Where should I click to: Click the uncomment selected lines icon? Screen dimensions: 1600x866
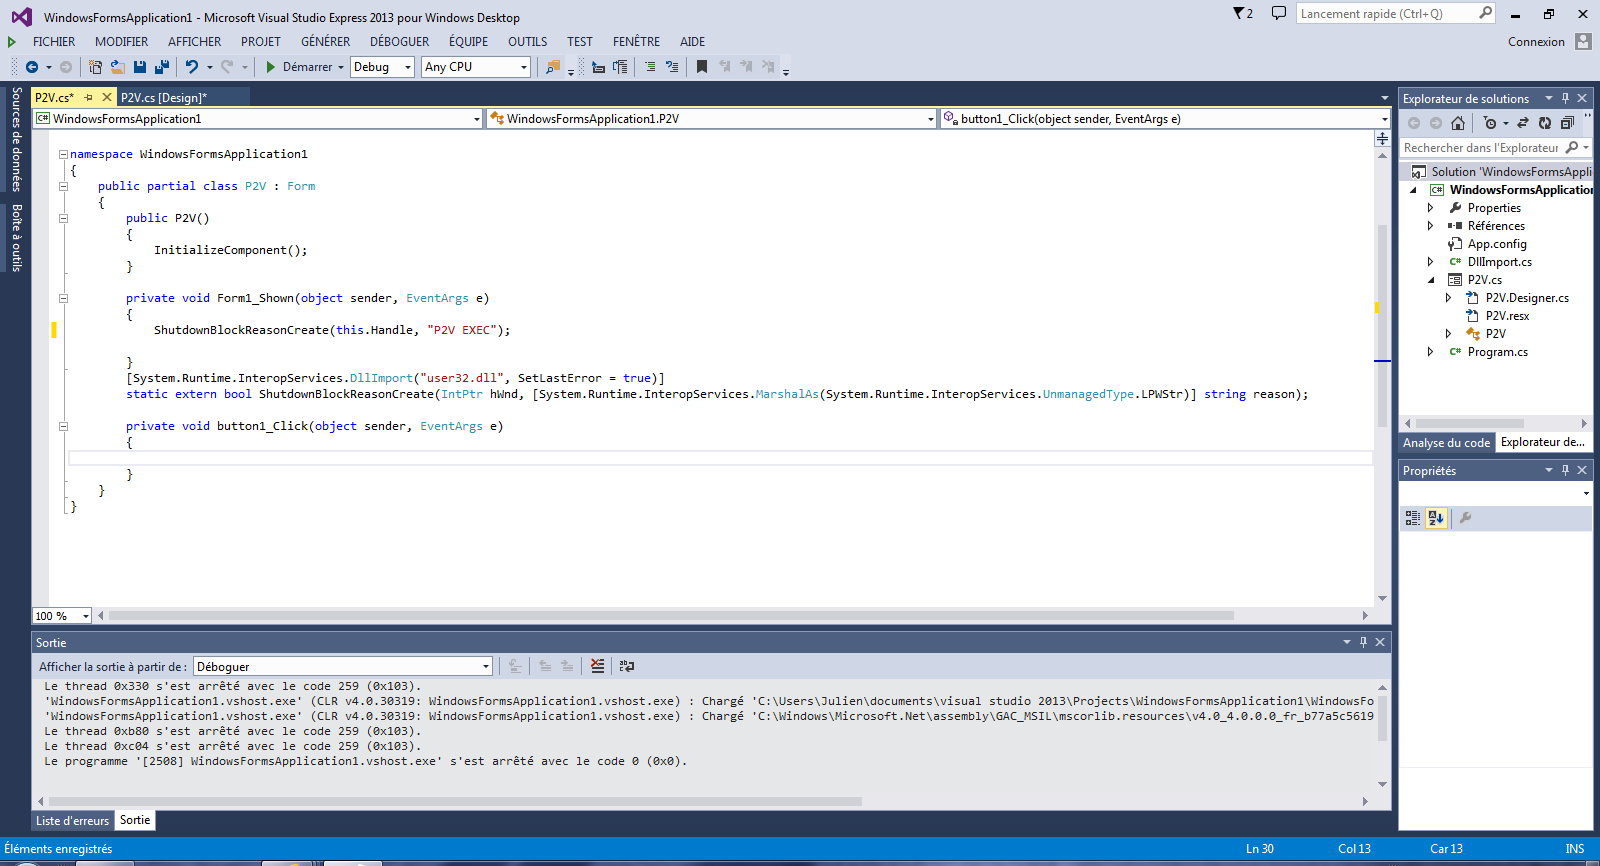pos(672,67)
